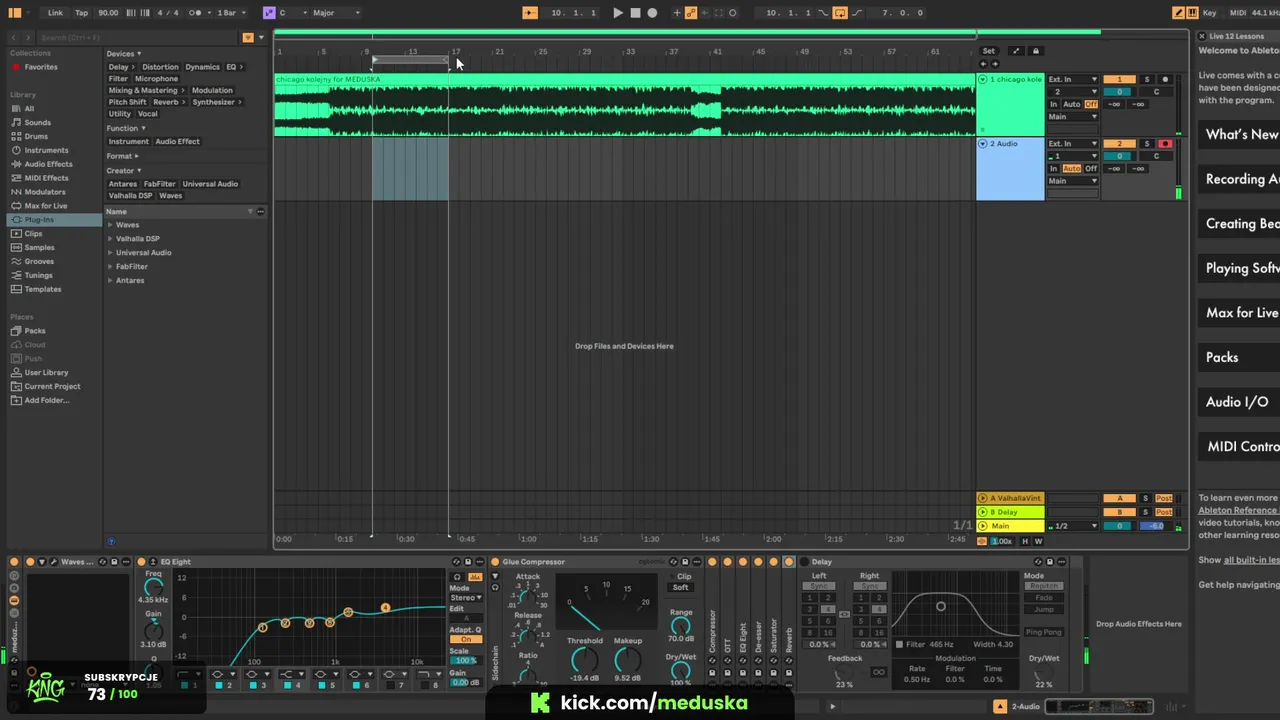Viewport: 1280px width, 720px height.
Task: Open the root note C dropdown
Action: (x=292, y=13)
